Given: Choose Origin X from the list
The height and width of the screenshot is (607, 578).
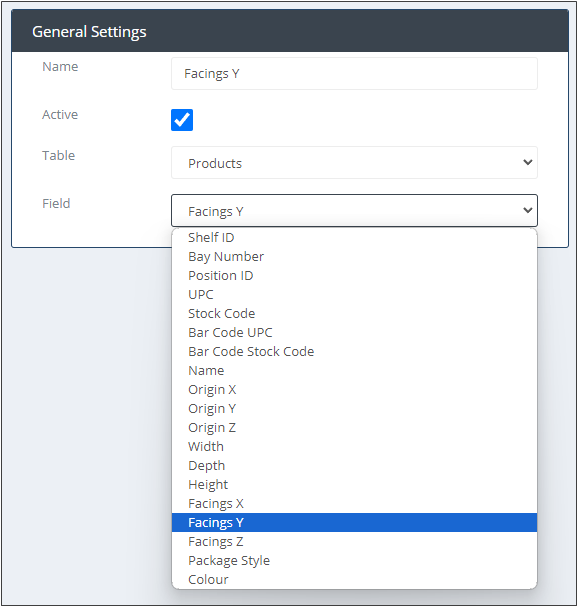Looking at the screenshot, I should 354,389.
